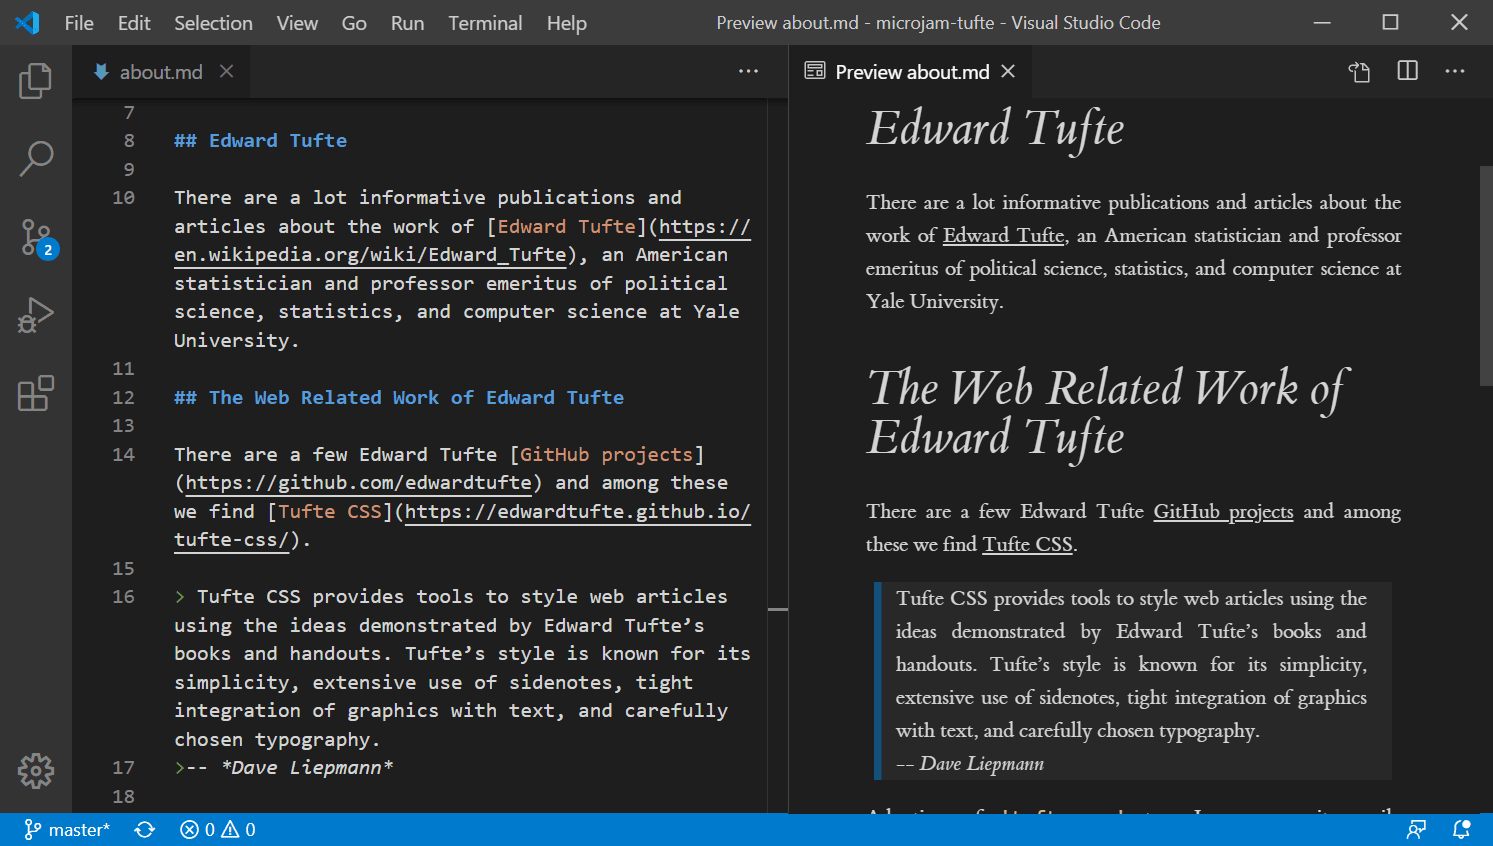Image resolution: width=1493 pixels, height=846 pixels.
Task: Click the '## The Web Related Work' heading source
Action: pos(399,398)
